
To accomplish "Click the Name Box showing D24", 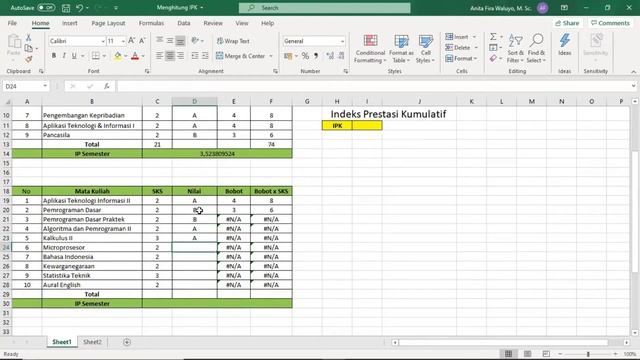I will tap(25, 86).
